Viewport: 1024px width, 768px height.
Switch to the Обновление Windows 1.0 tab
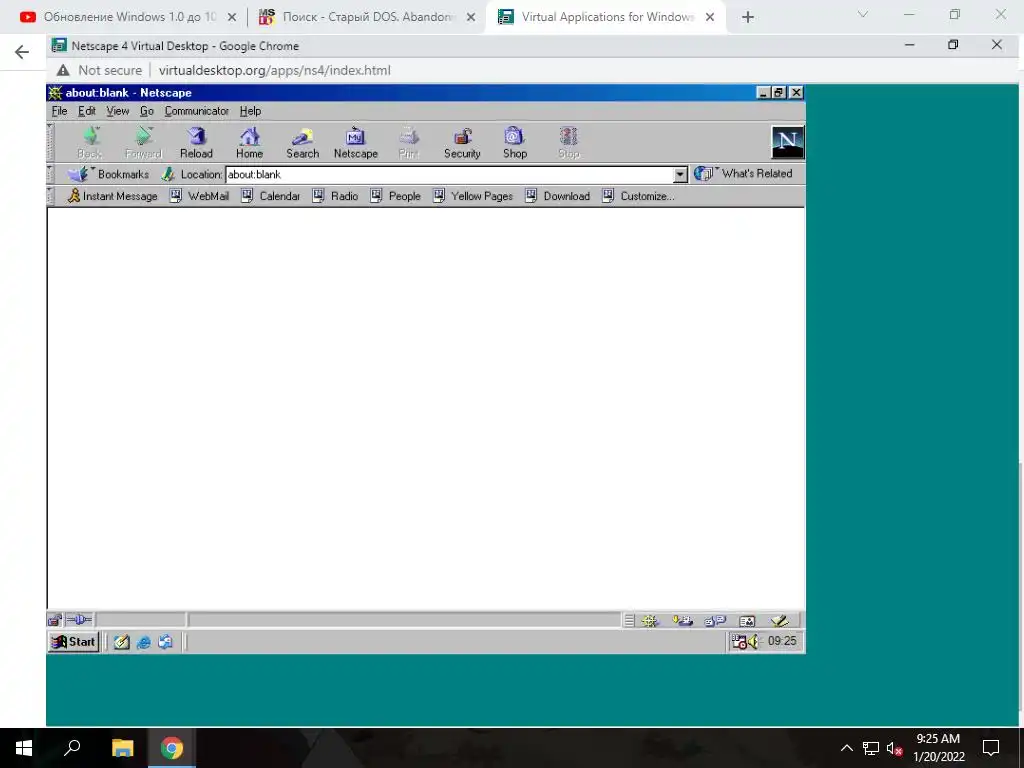click(x=128, y=17)
